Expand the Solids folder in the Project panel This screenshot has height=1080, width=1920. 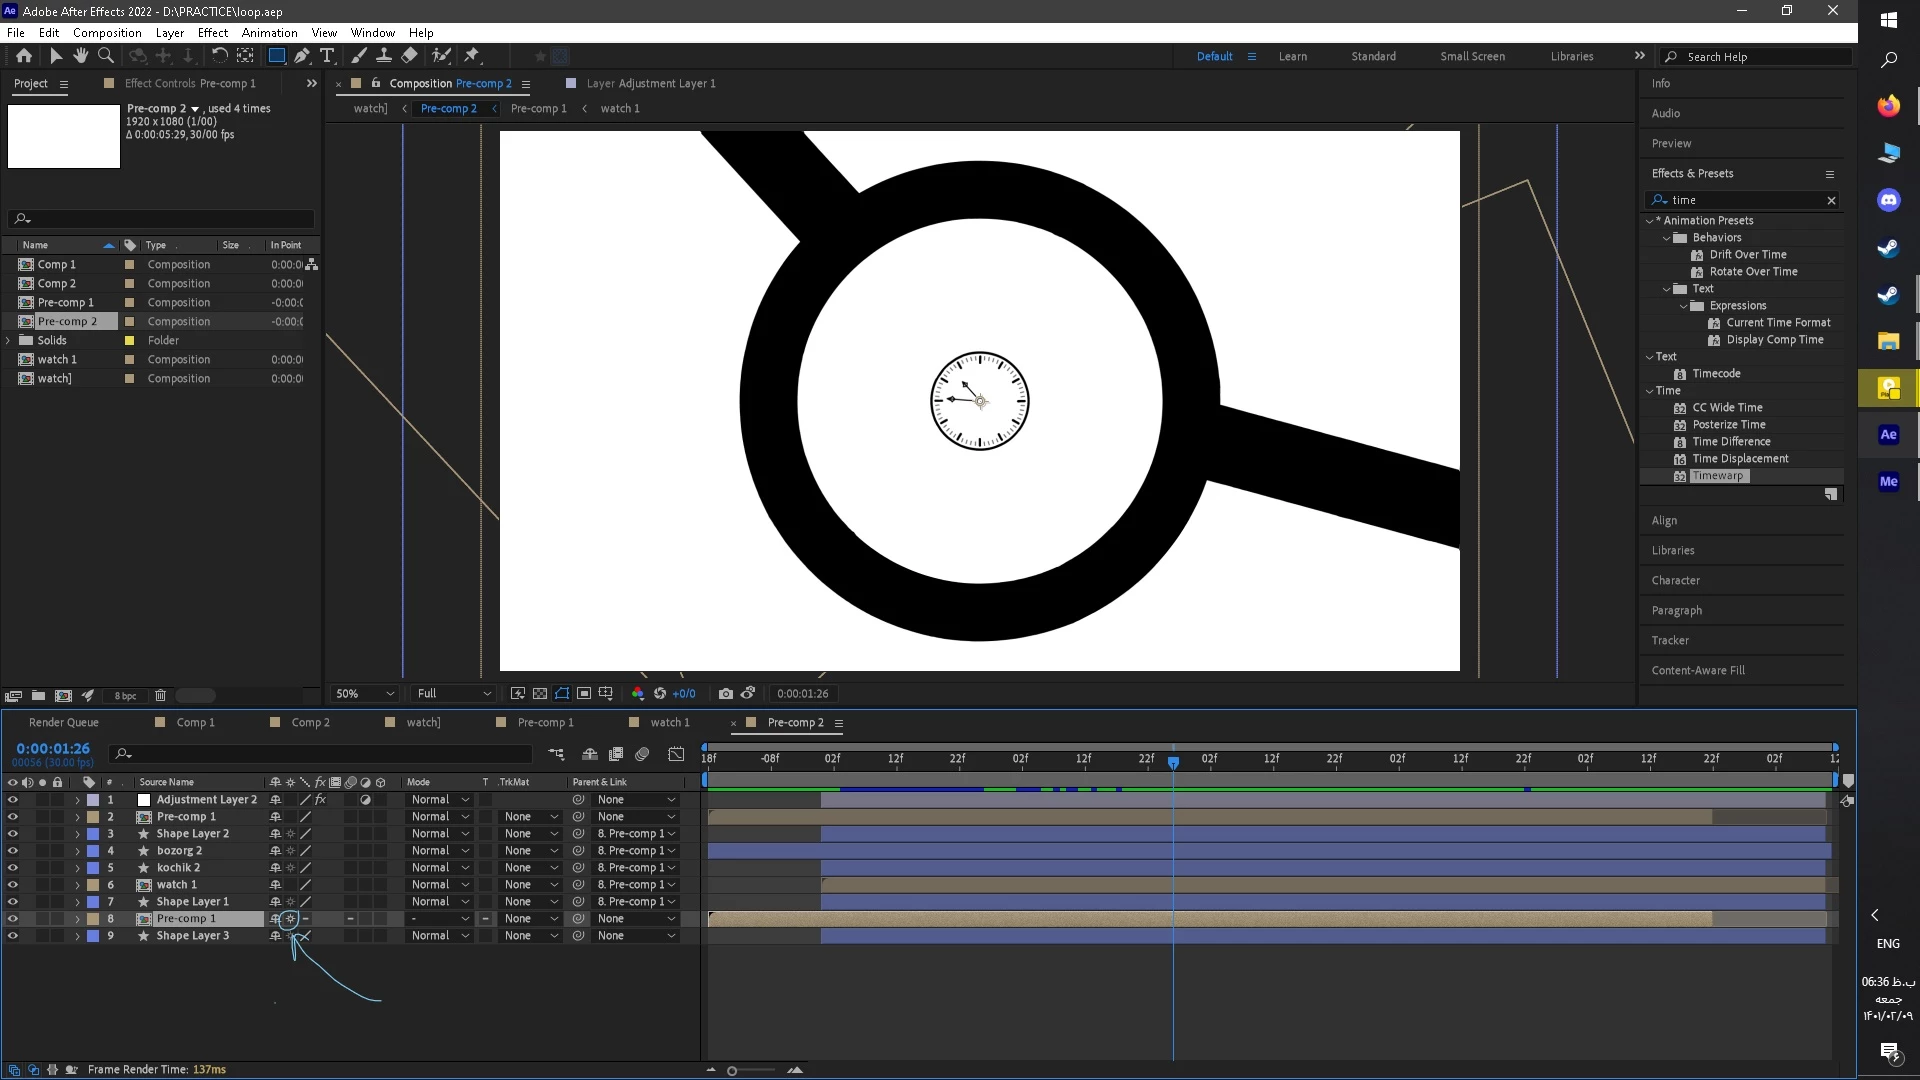tap(9, 341)
